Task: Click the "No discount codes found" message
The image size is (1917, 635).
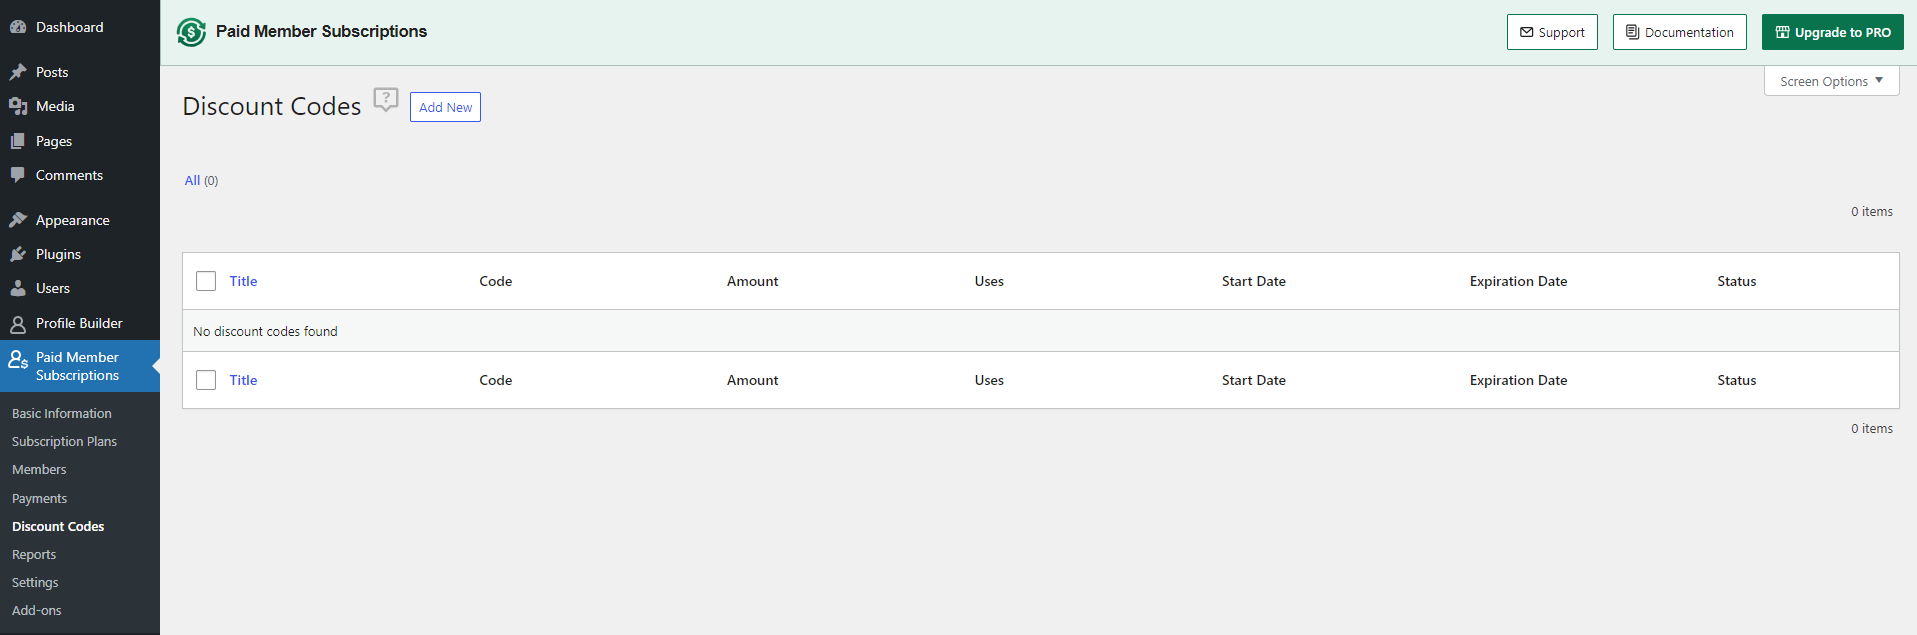Action: pos(265,331)
